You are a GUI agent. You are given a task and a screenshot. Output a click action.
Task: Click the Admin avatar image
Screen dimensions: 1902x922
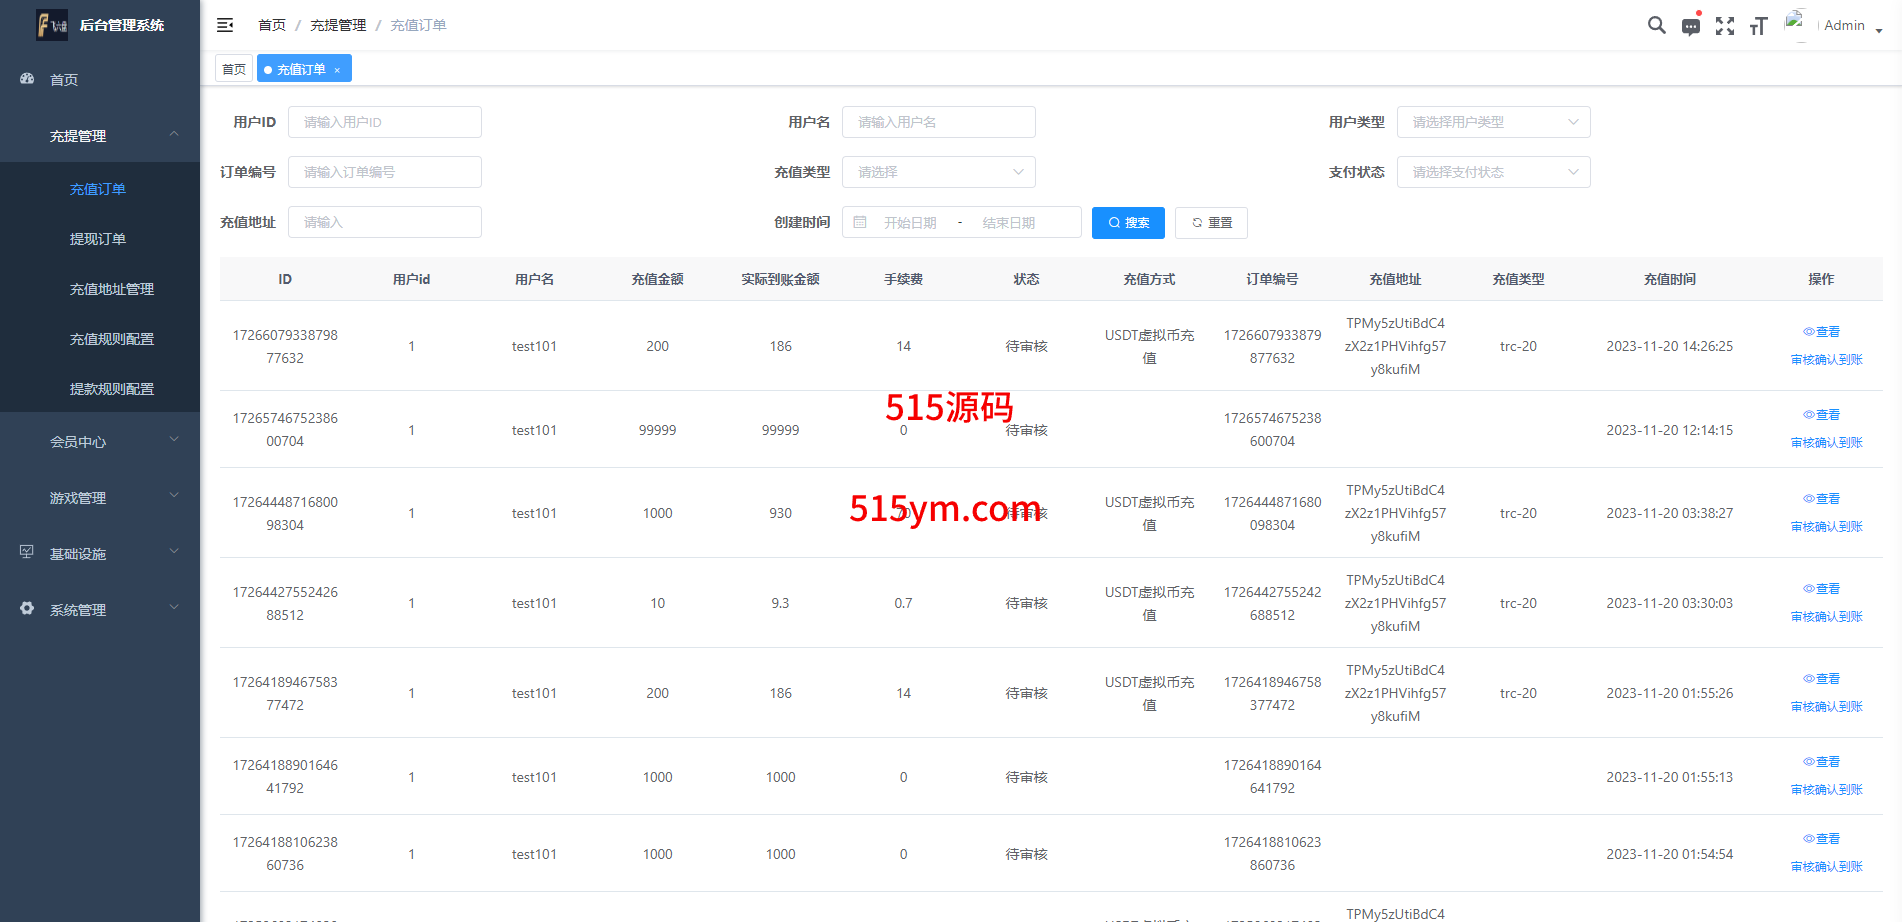coord(1797,24)
